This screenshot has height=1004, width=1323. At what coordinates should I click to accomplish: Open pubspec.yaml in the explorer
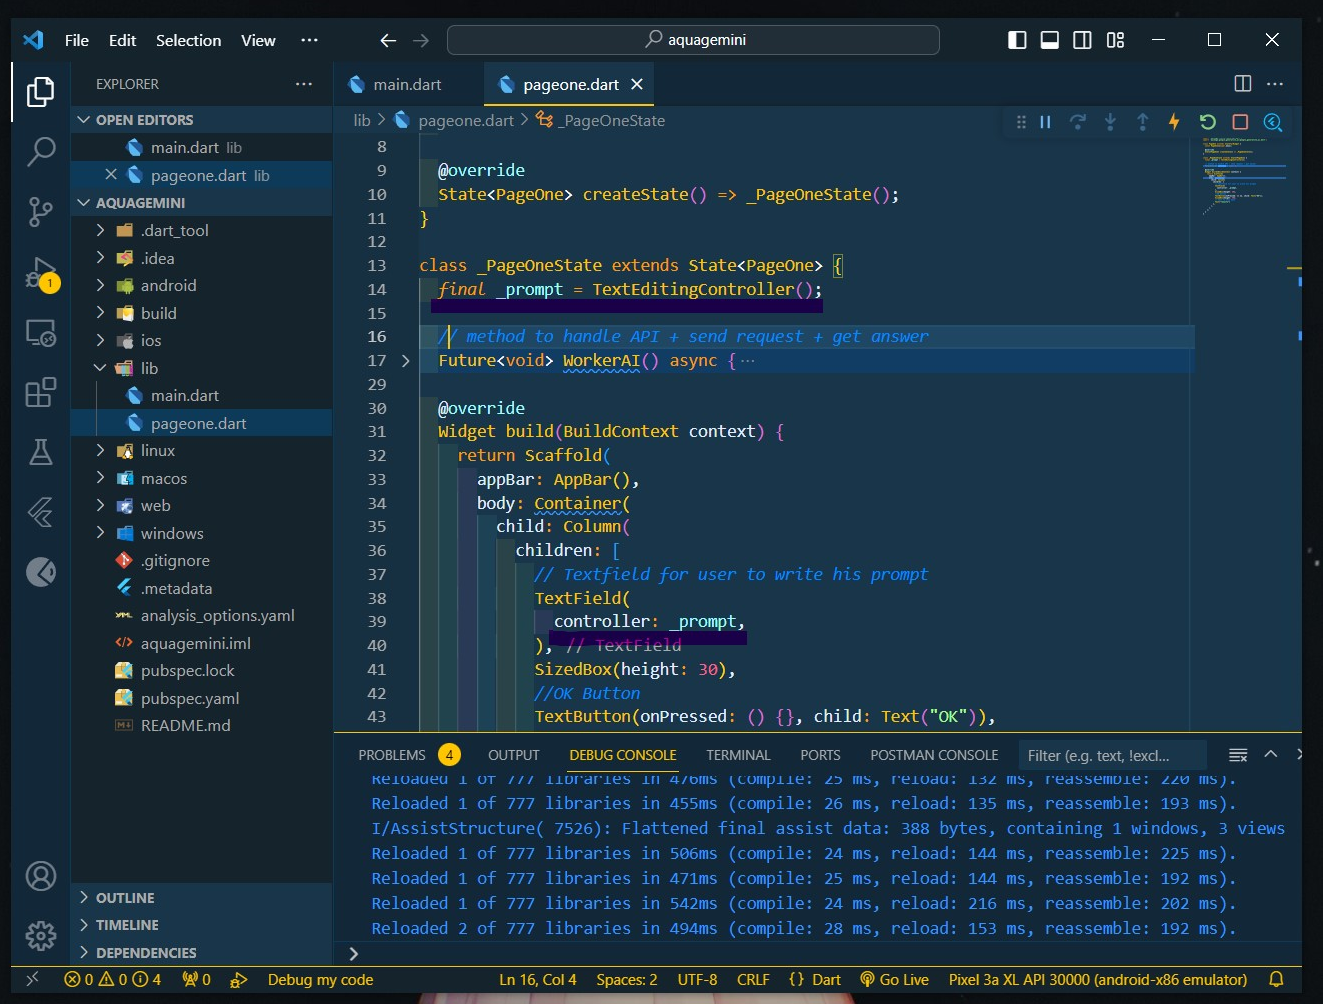pos(190,698)
